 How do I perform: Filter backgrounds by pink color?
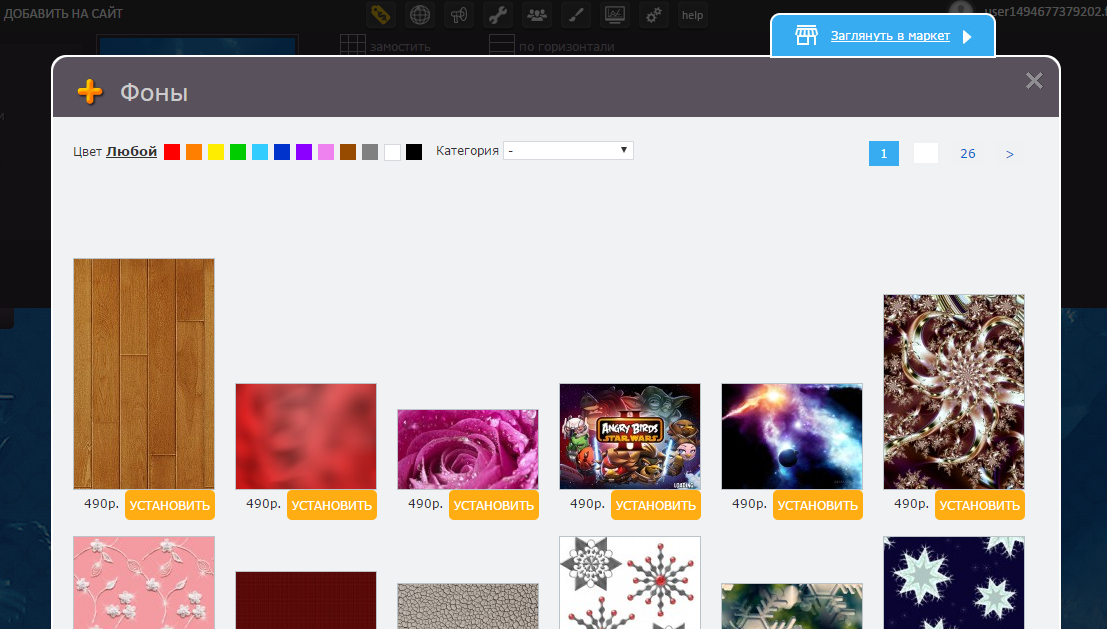[x=325, y=152]
